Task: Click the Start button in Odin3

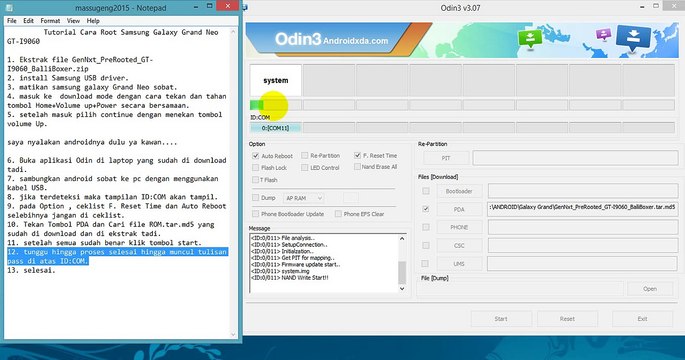Action: tap(501, 318)
